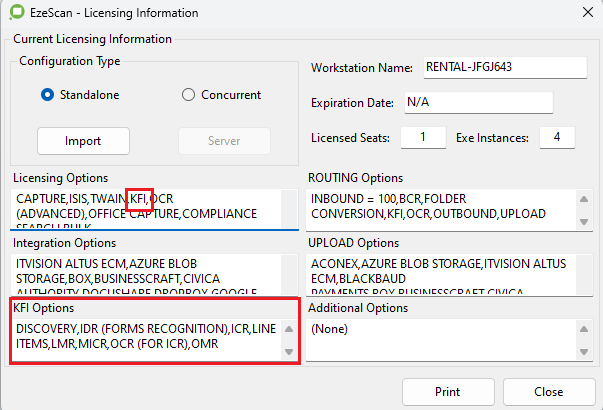
Task: Select the Standalone configuration type
Action: [x=47, y=95]
